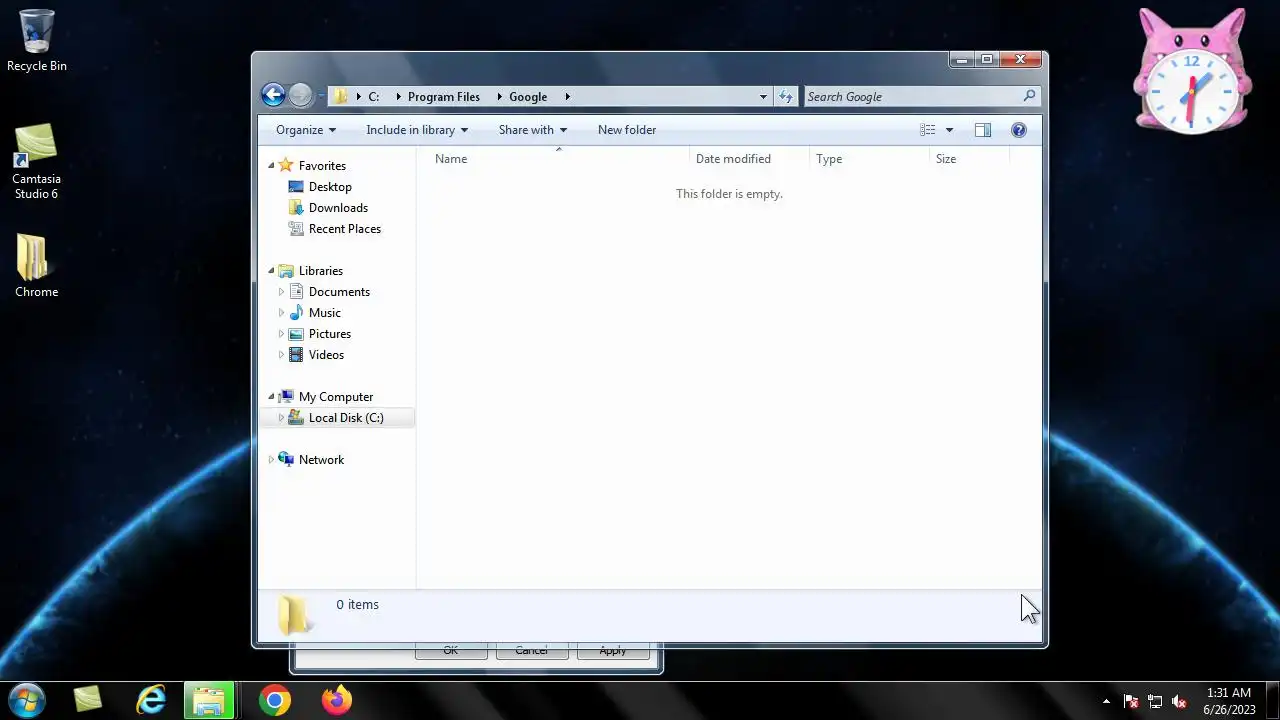This screenshot has height=720, width=1280.
Task: Click the Forward navigation arrow button
Action: 301,95
